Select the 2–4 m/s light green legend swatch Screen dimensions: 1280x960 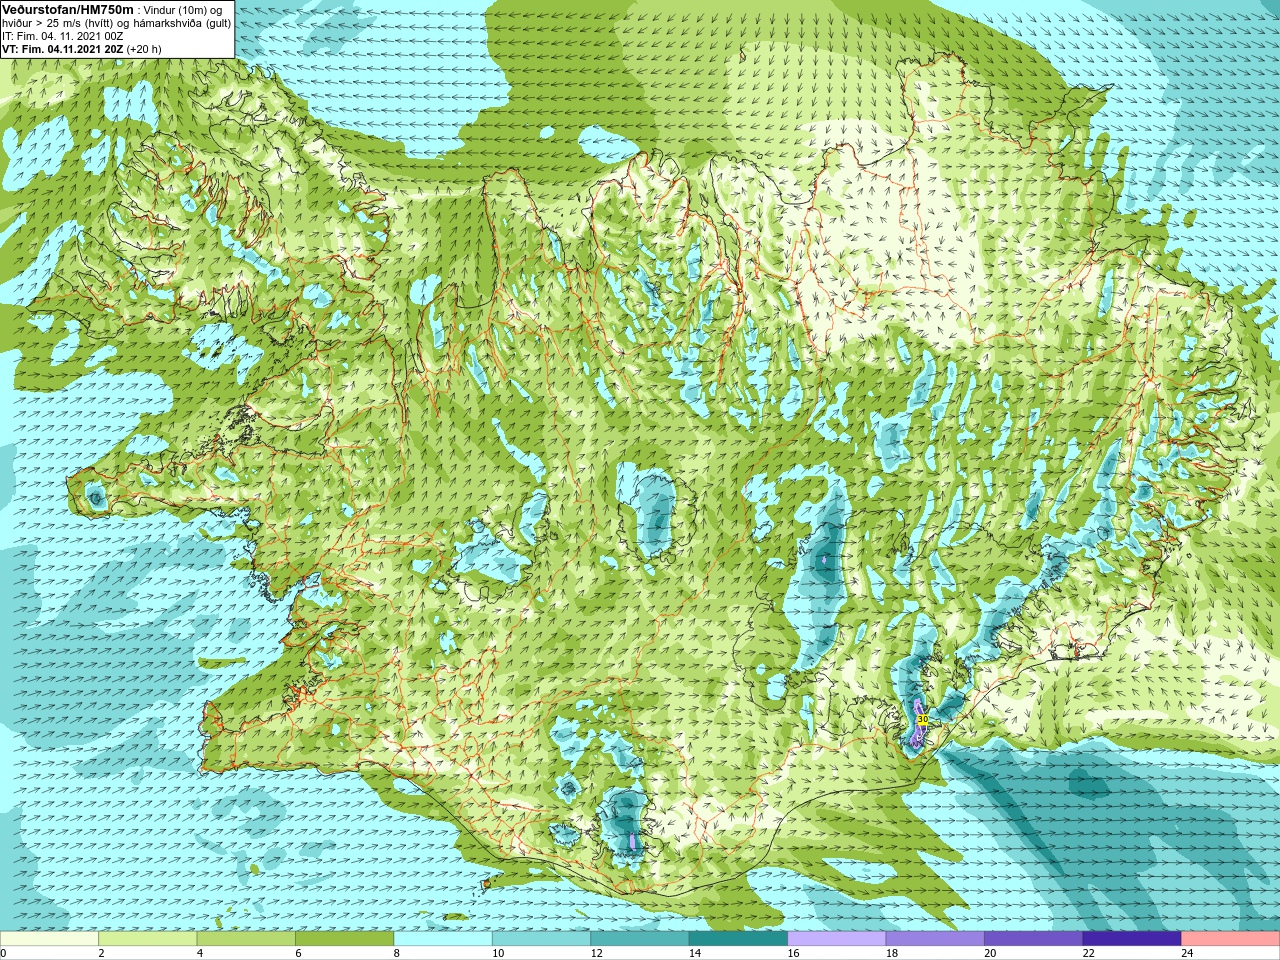pyautogui.click(x=148, y=939)
